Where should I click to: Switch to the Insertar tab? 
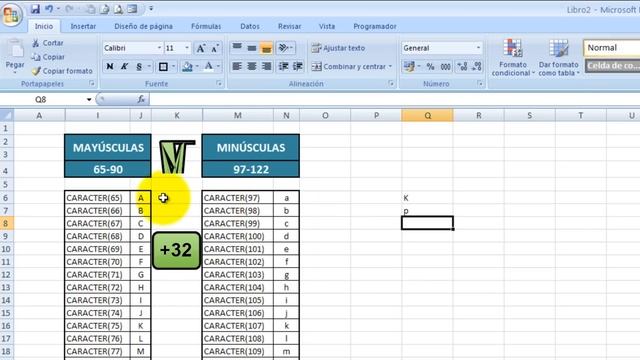83,26
